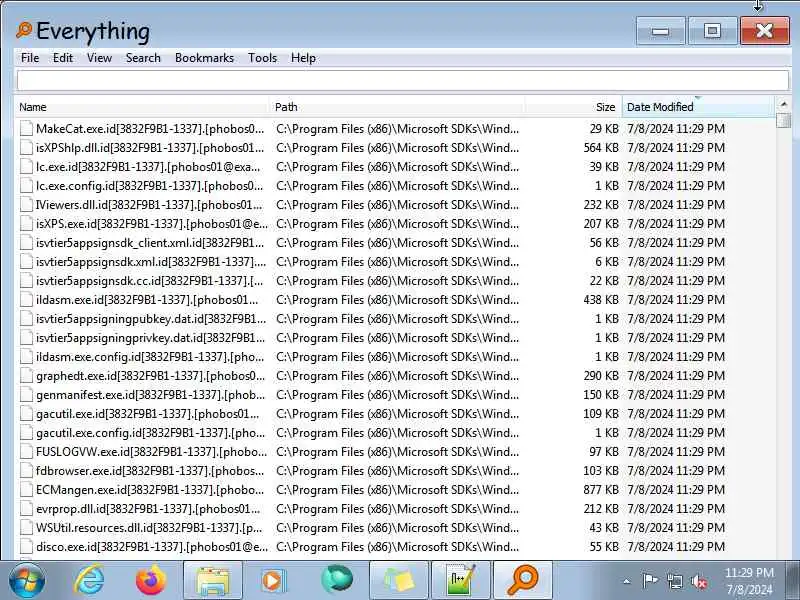Select the ildasm.exe.id file icon (438 KB)
Image resolution: width=800 pixels, height=600 pixels.
(x=26, y=299)
